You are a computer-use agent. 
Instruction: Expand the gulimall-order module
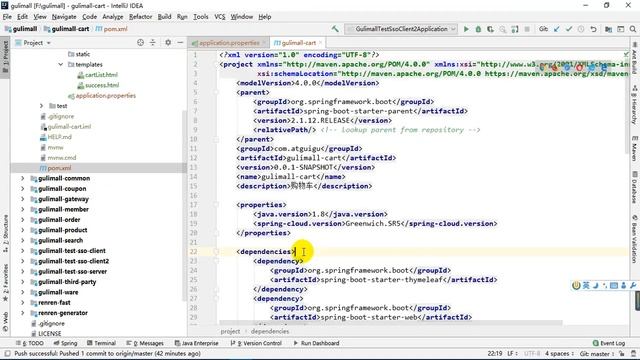[22, 220]
